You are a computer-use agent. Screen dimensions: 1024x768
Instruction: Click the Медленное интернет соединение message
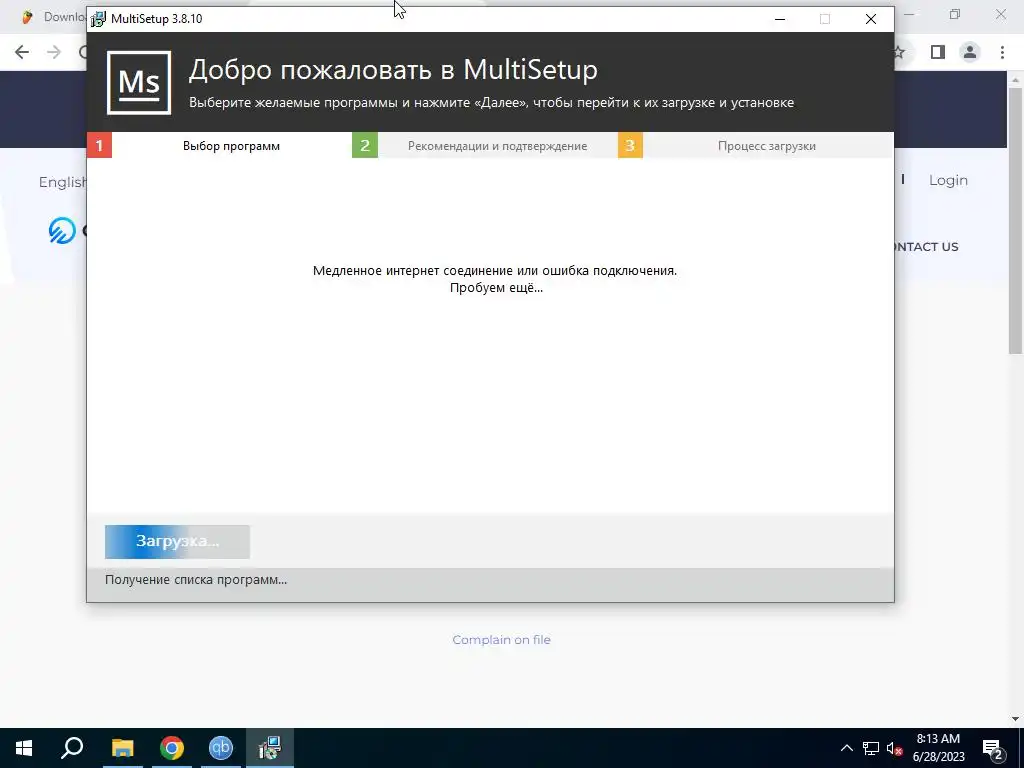pos(495,270)
